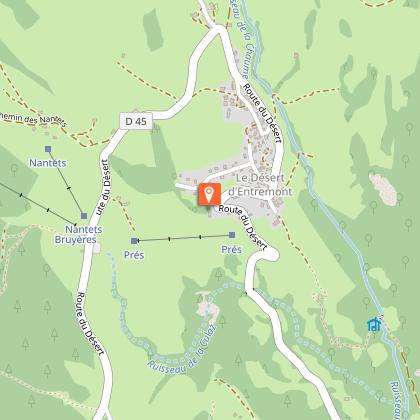
Task: Click the hairpin bend on Route du Désert
Action: (269, 255)
